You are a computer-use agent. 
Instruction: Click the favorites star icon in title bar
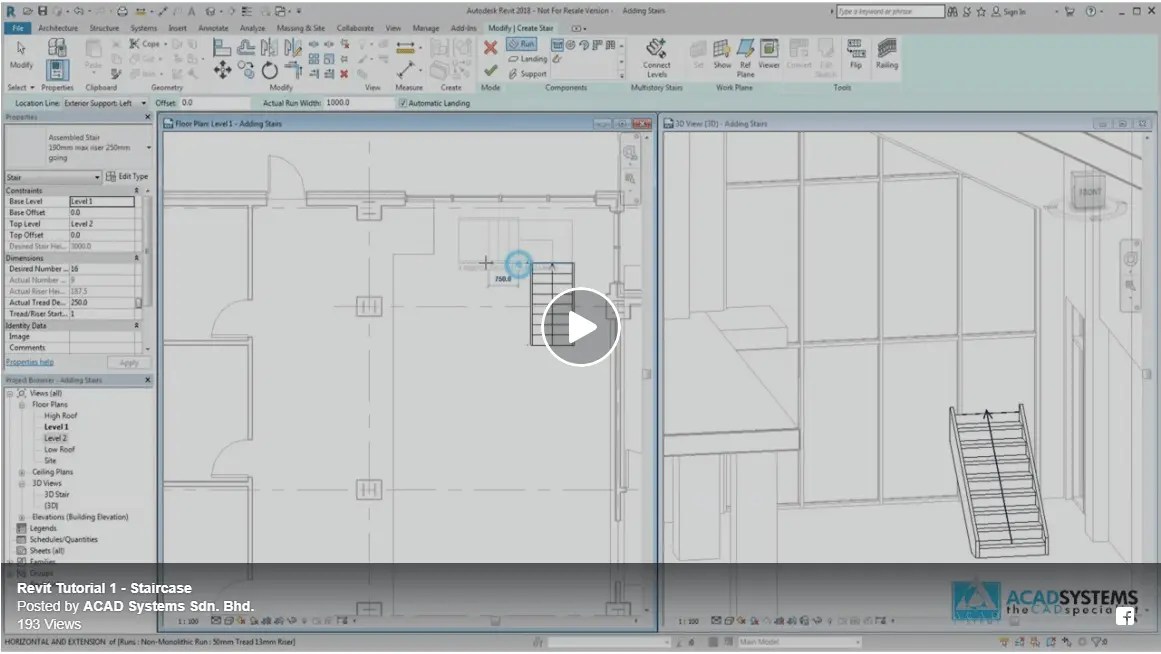coord(981,11)
